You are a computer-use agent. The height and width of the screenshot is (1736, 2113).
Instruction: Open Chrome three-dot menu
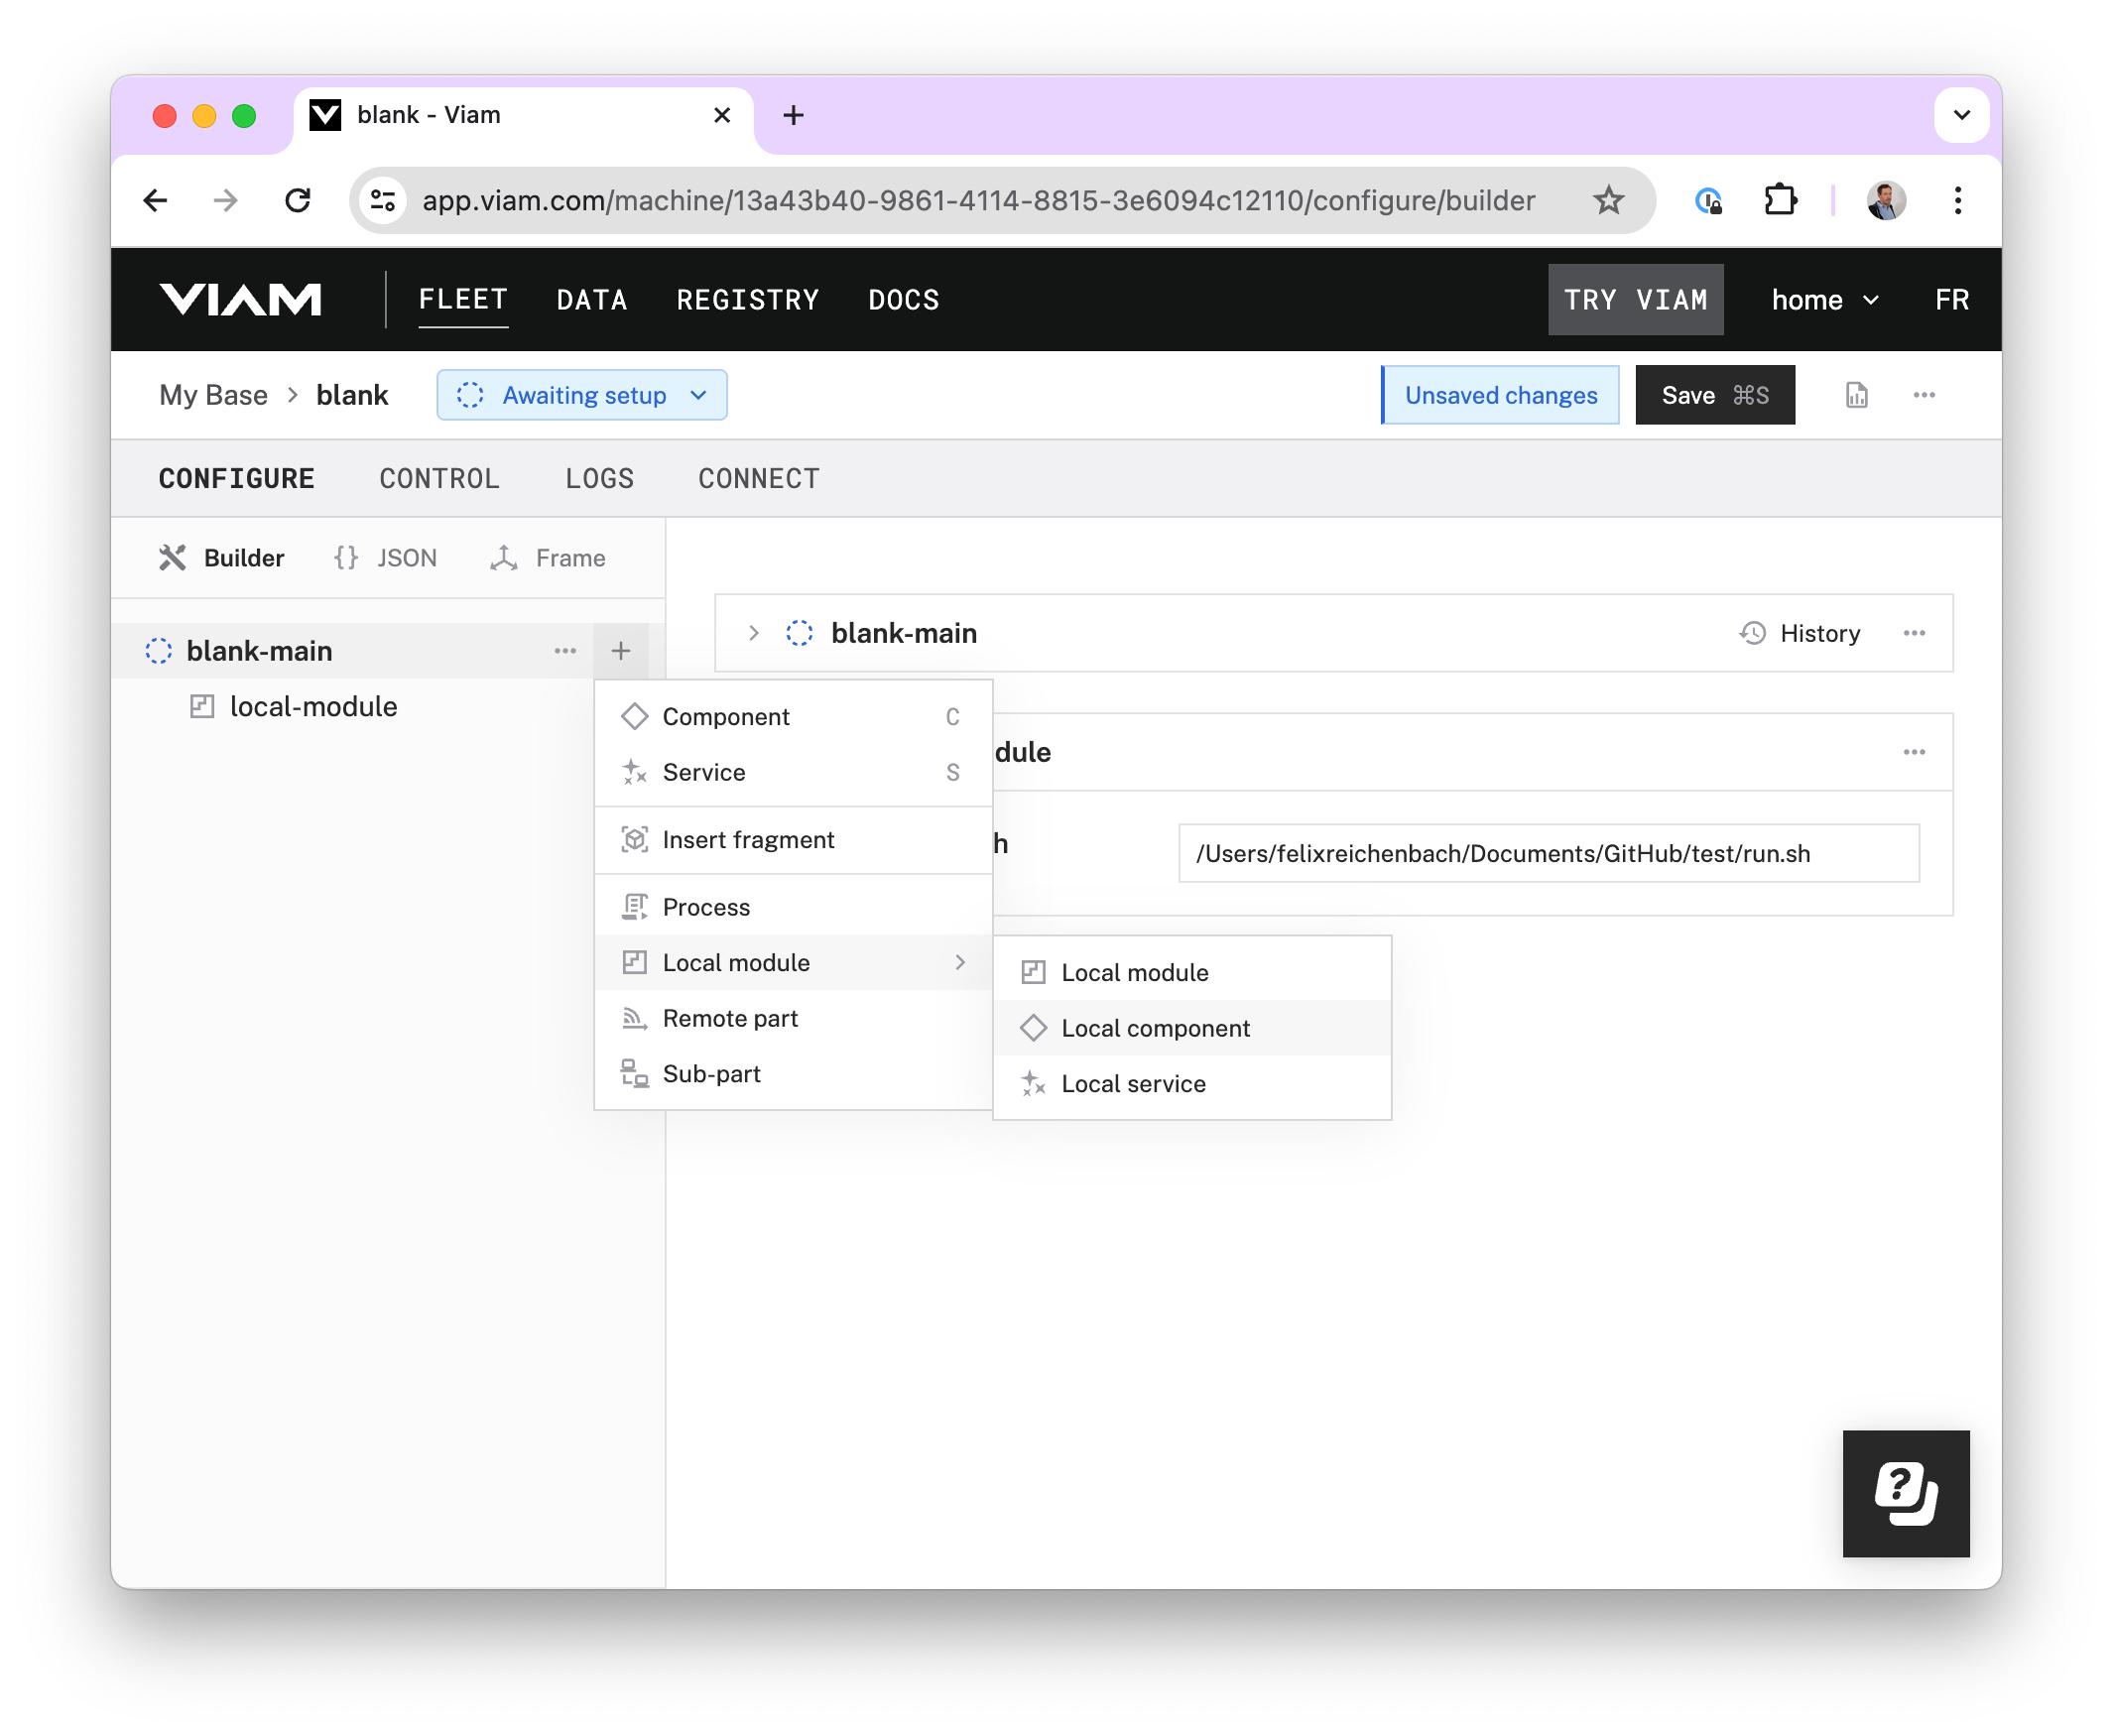pyautogui.click(x=1957, y=200)
